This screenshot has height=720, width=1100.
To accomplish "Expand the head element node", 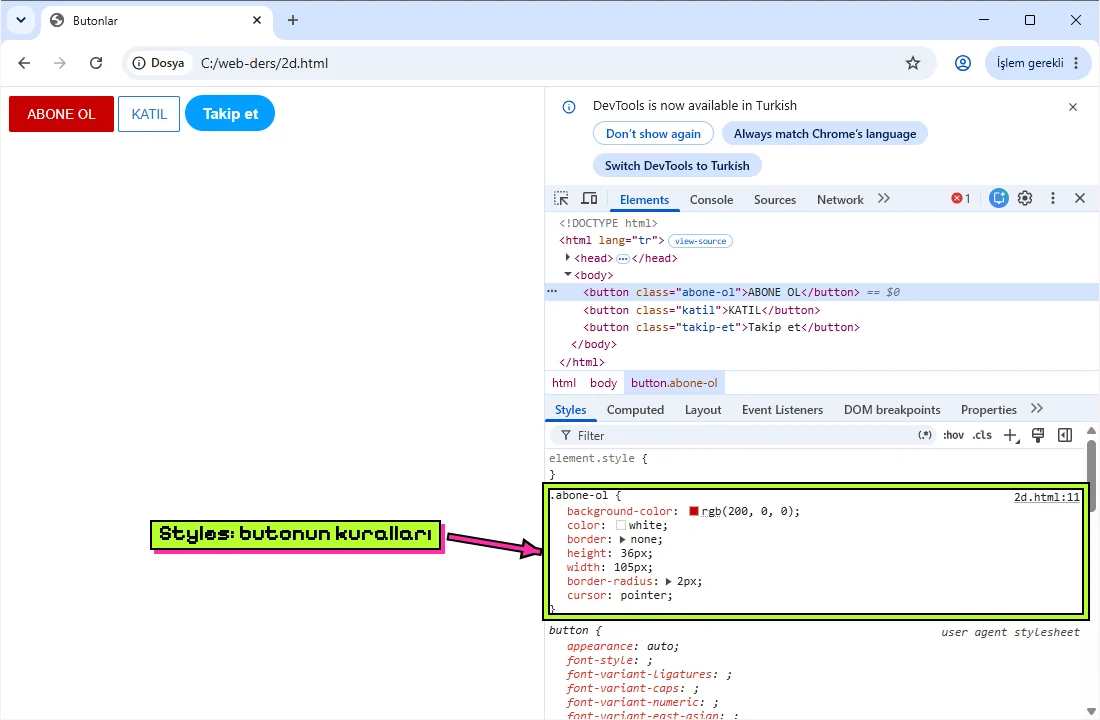I will (x=568, y=258).
